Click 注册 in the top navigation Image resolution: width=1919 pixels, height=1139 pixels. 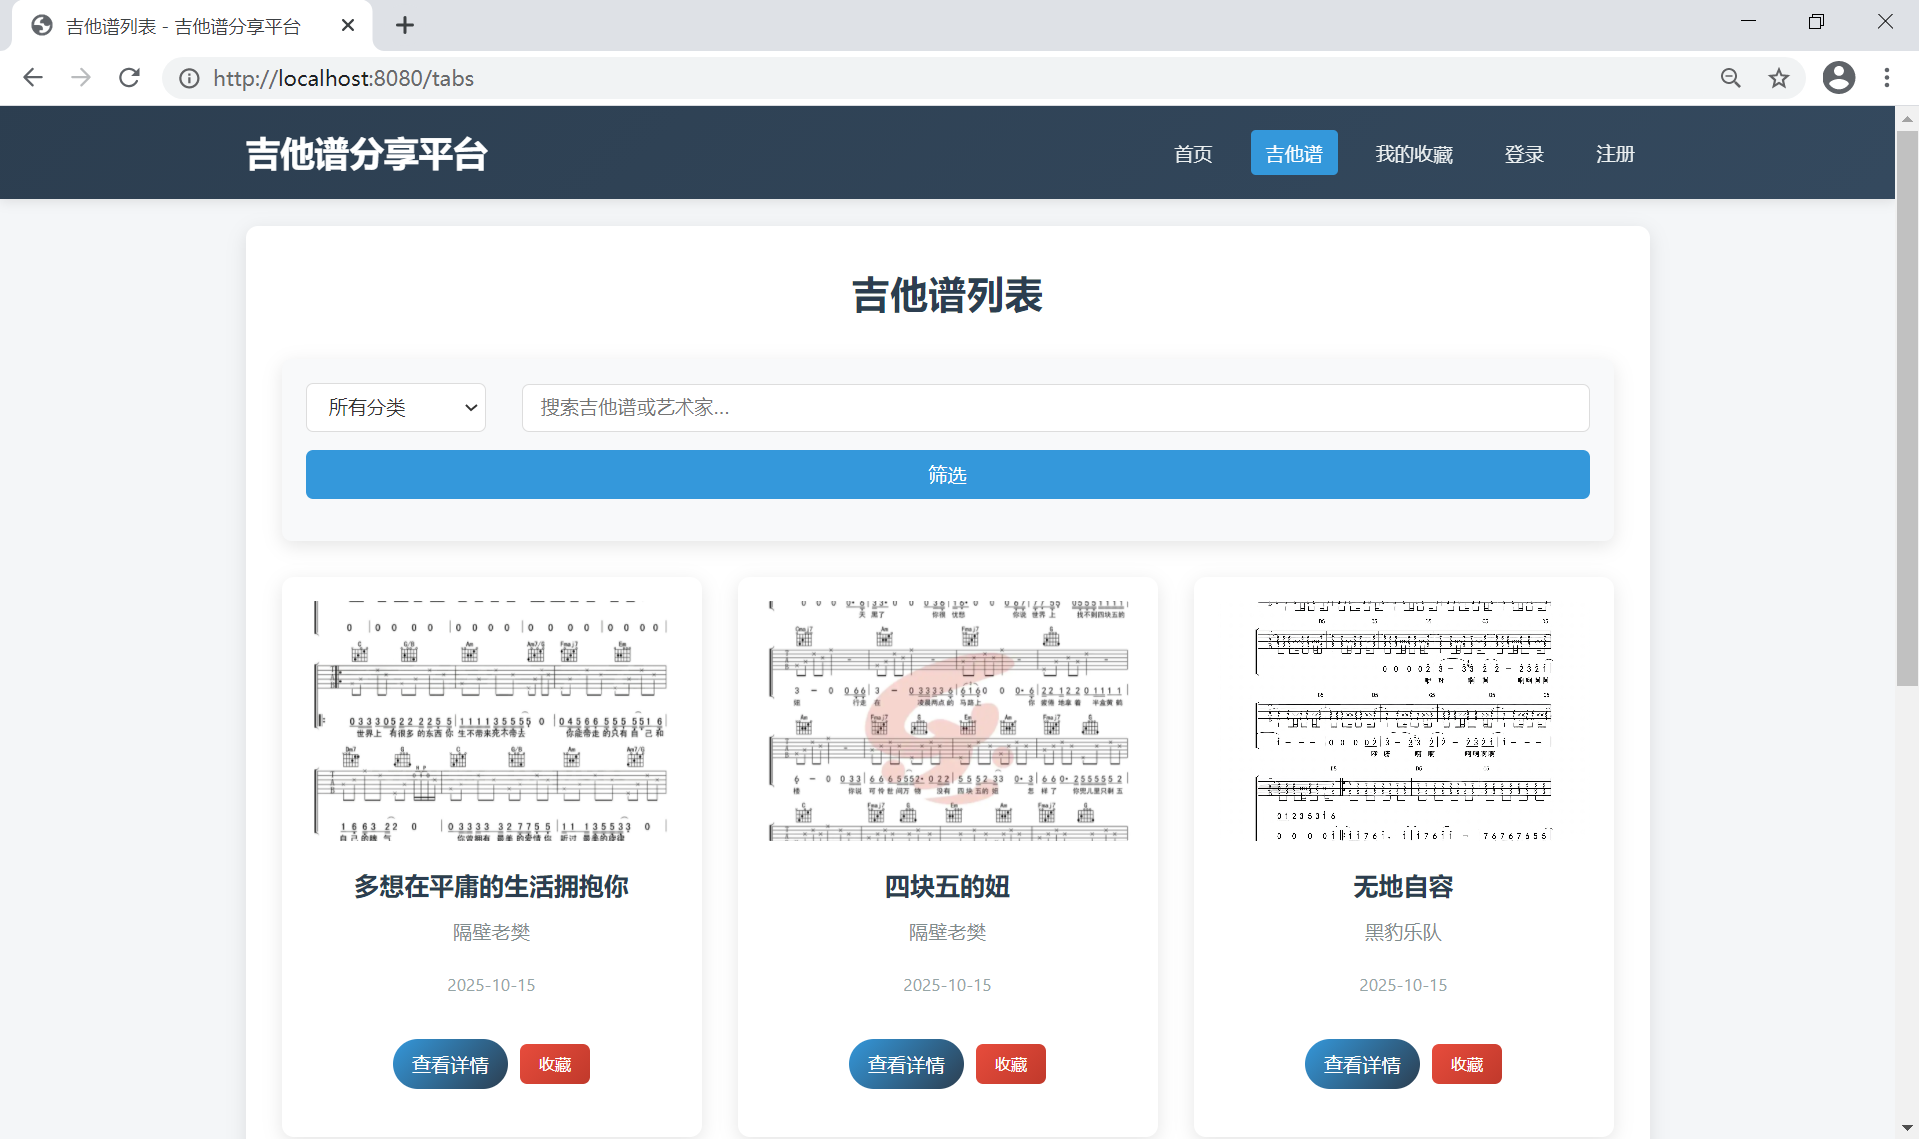coord(1614,154)
